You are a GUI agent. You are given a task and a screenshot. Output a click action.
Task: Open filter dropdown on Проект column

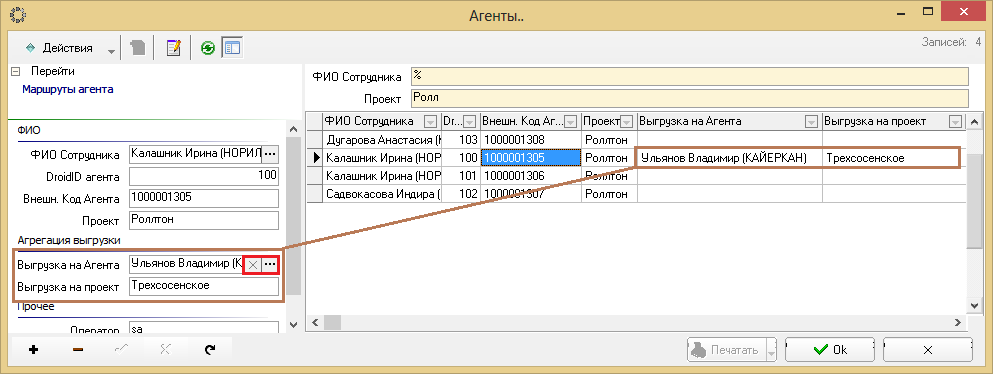pos(627,122)
